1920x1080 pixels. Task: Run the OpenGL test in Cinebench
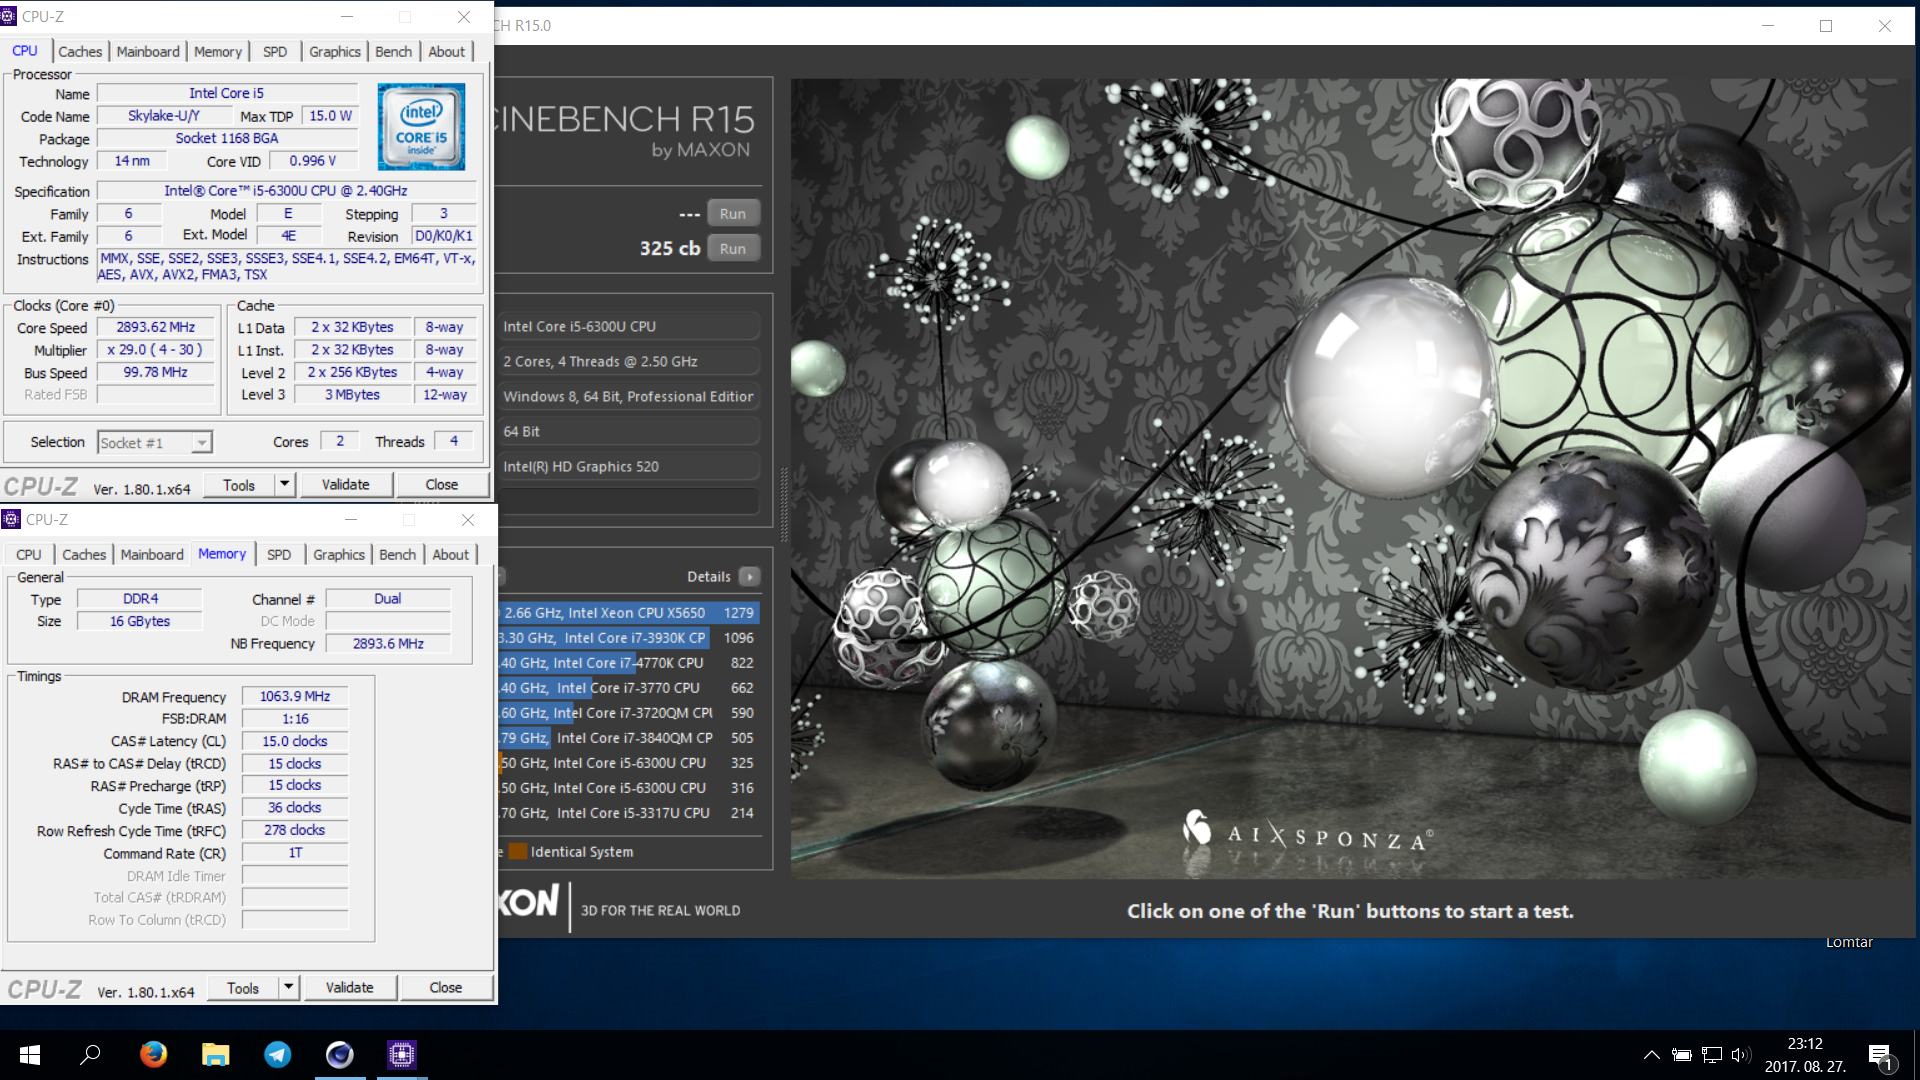(x=733, y=214)
